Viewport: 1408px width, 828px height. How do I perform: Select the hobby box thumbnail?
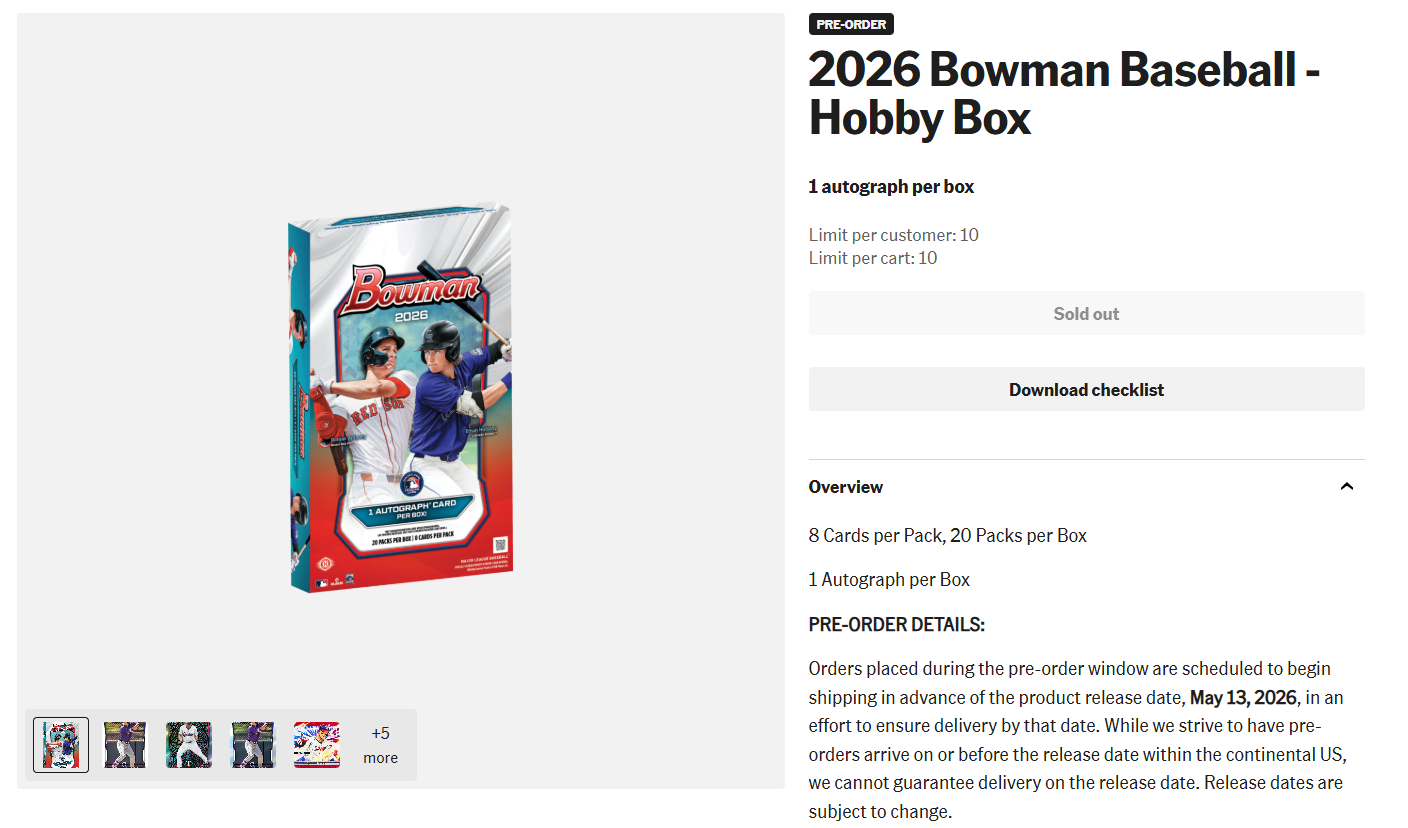click(x=61, y=745)
